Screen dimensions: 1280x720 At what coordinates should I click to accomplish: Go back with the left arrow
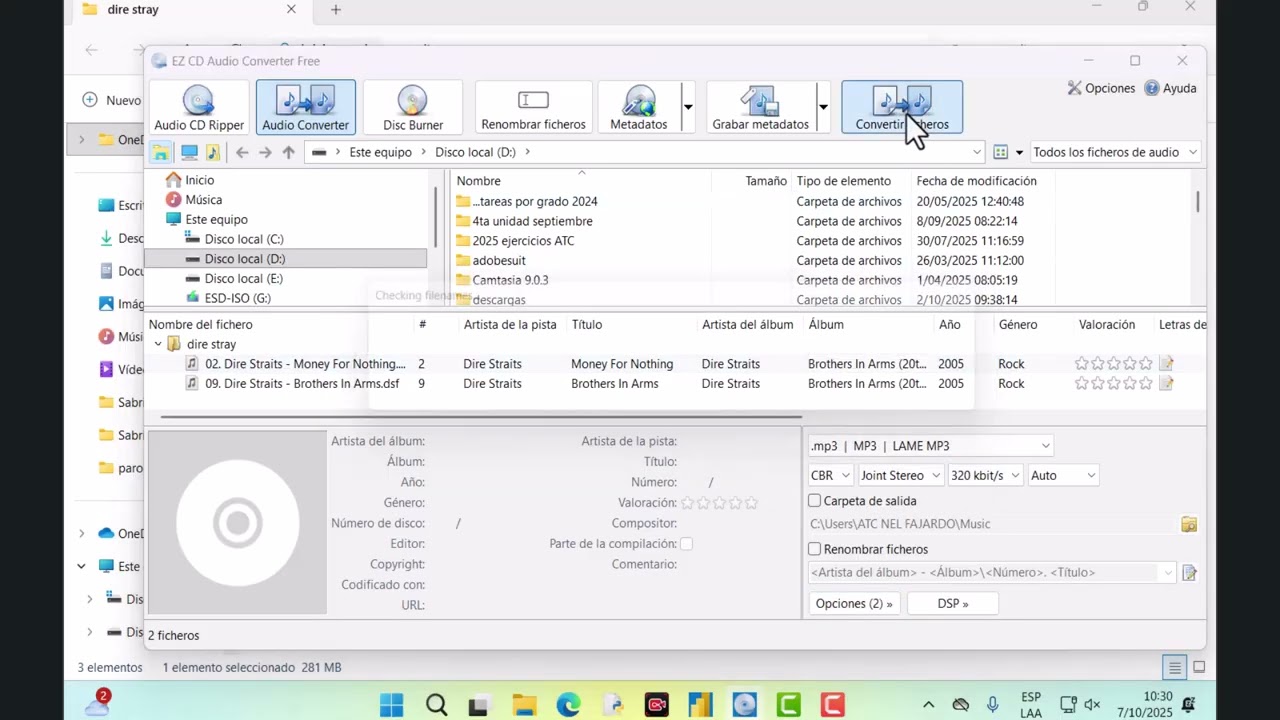(242, 152)
